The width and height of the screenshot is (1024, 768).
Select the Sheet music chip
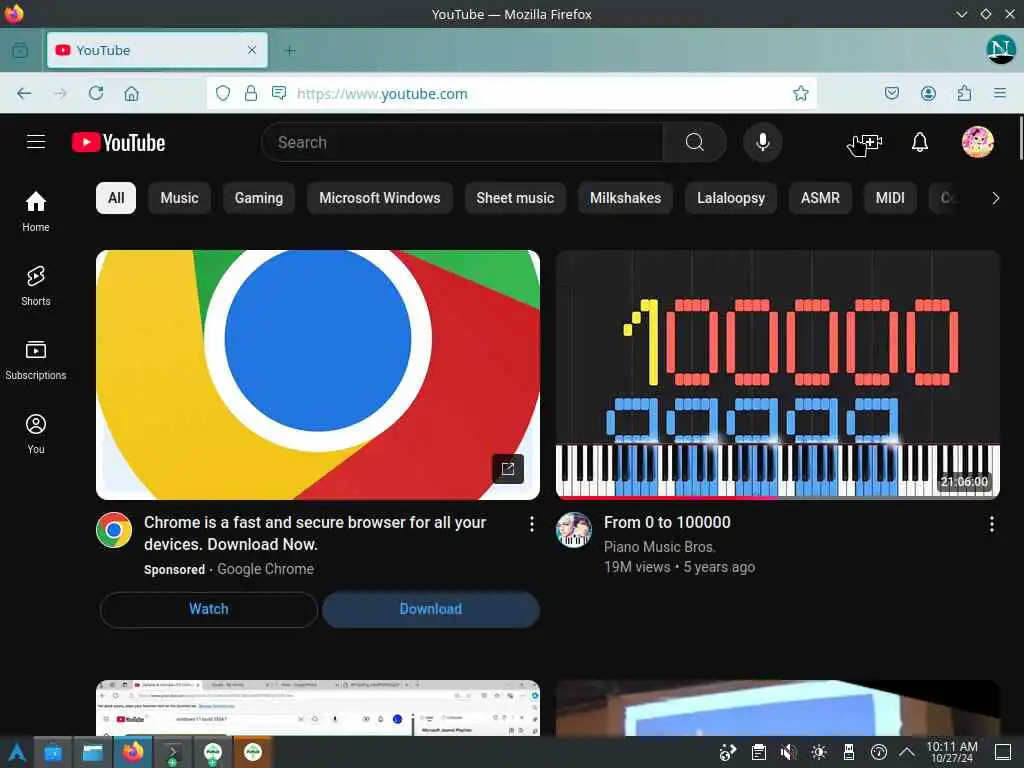[x=515, y=198]
